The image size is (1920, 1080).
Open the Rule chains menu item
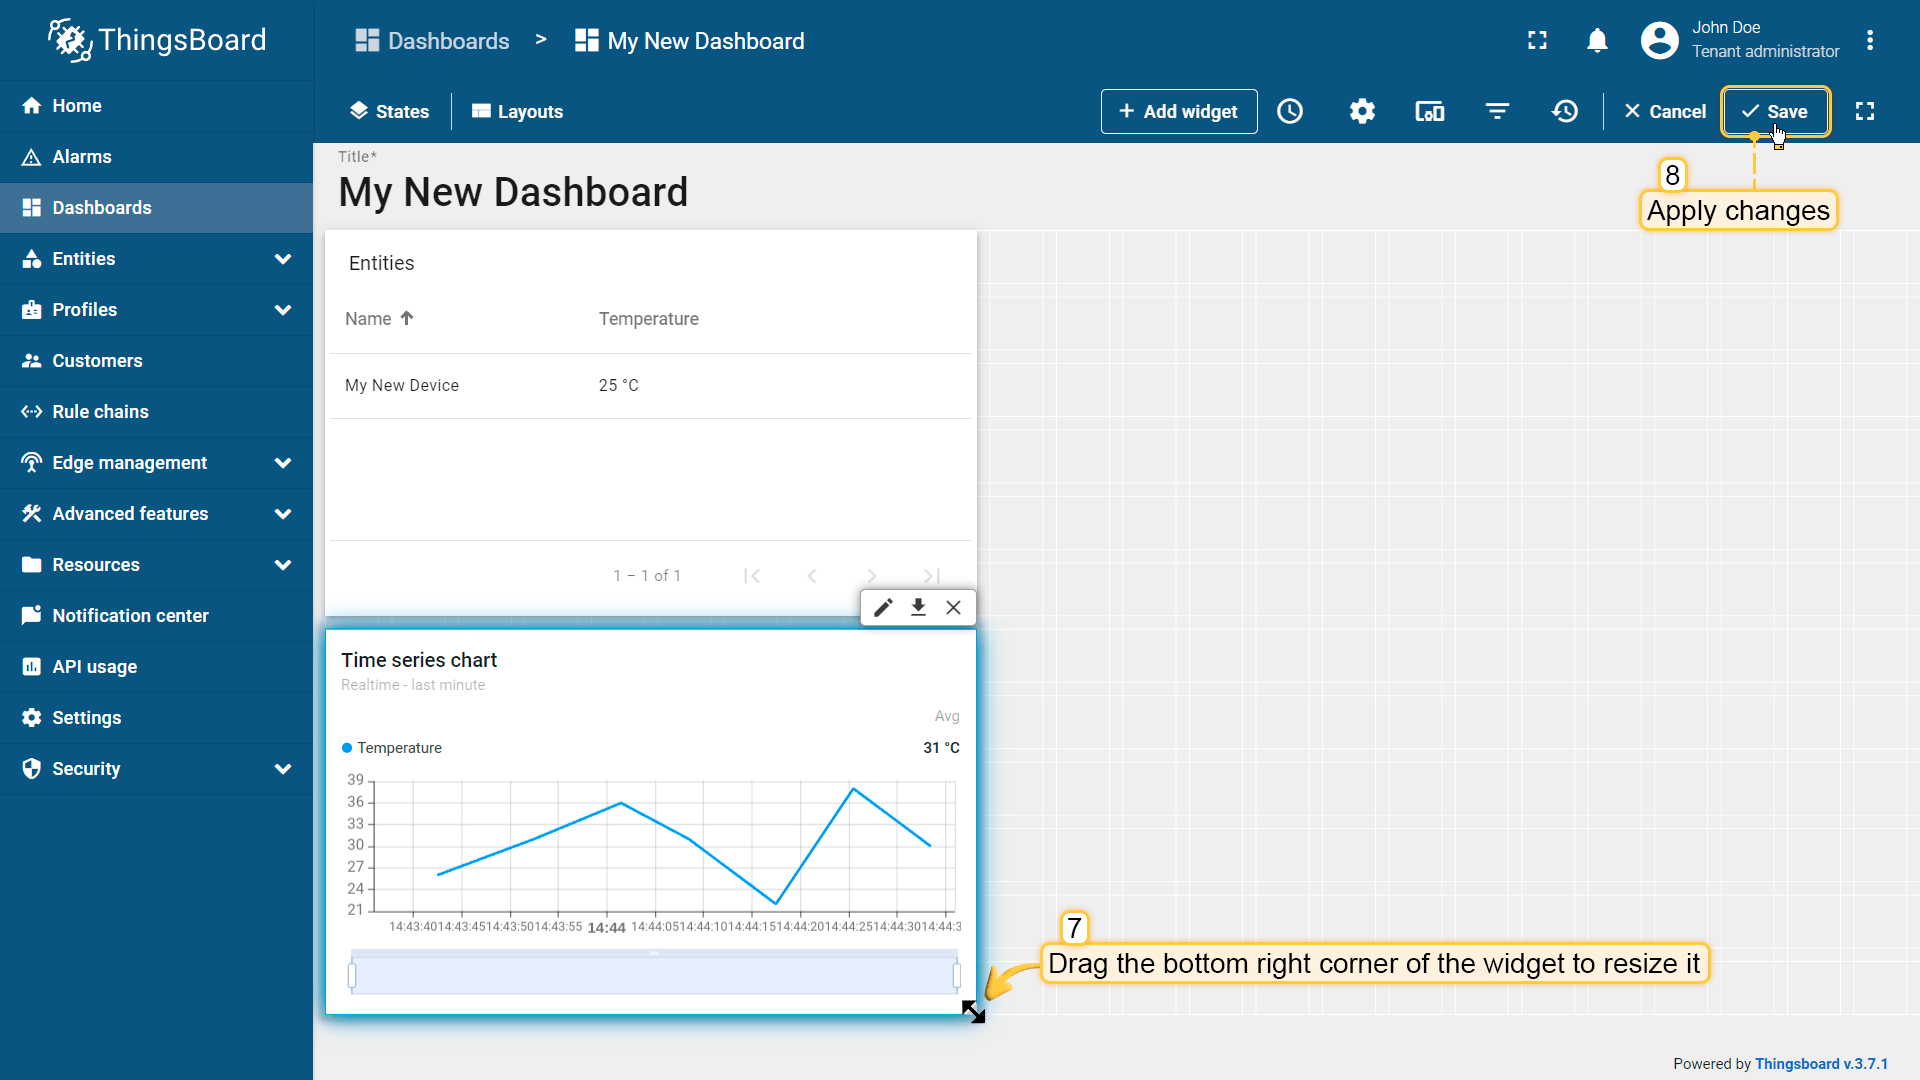click(x=100, y=412)
